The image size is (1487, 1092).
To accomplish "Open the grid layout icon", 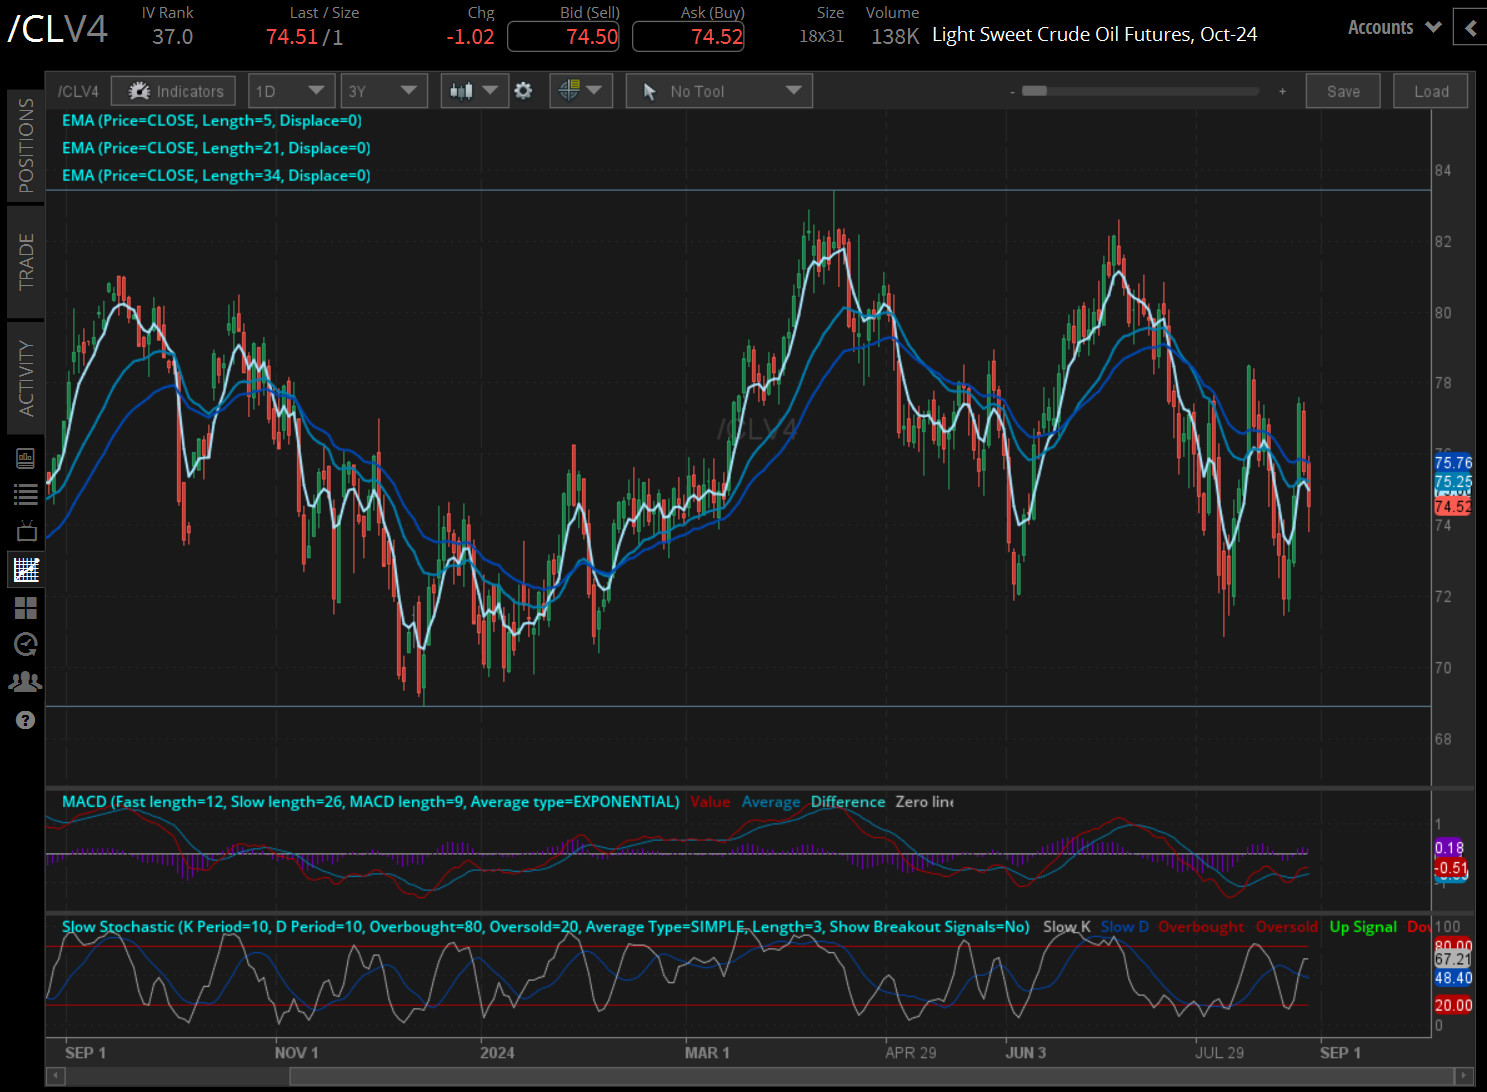I will tap(25, 607).
